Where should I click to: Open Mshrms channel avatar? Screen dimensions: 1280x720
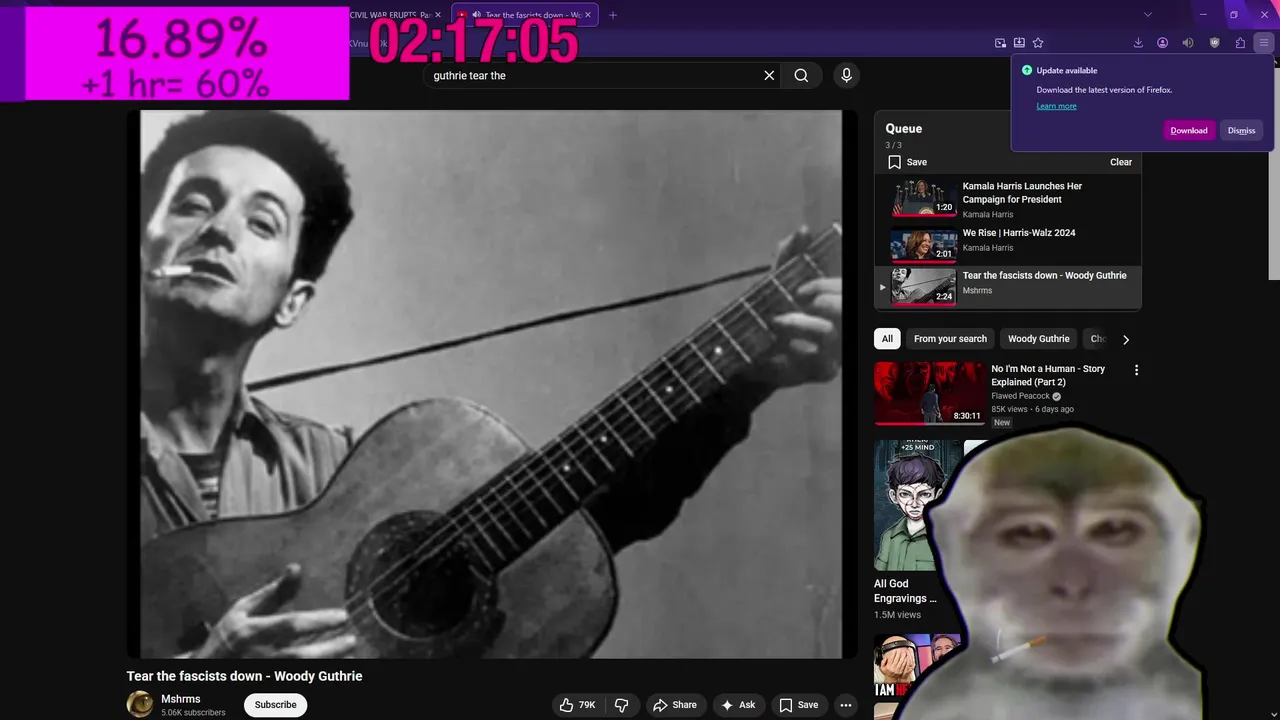coord(140,704)
